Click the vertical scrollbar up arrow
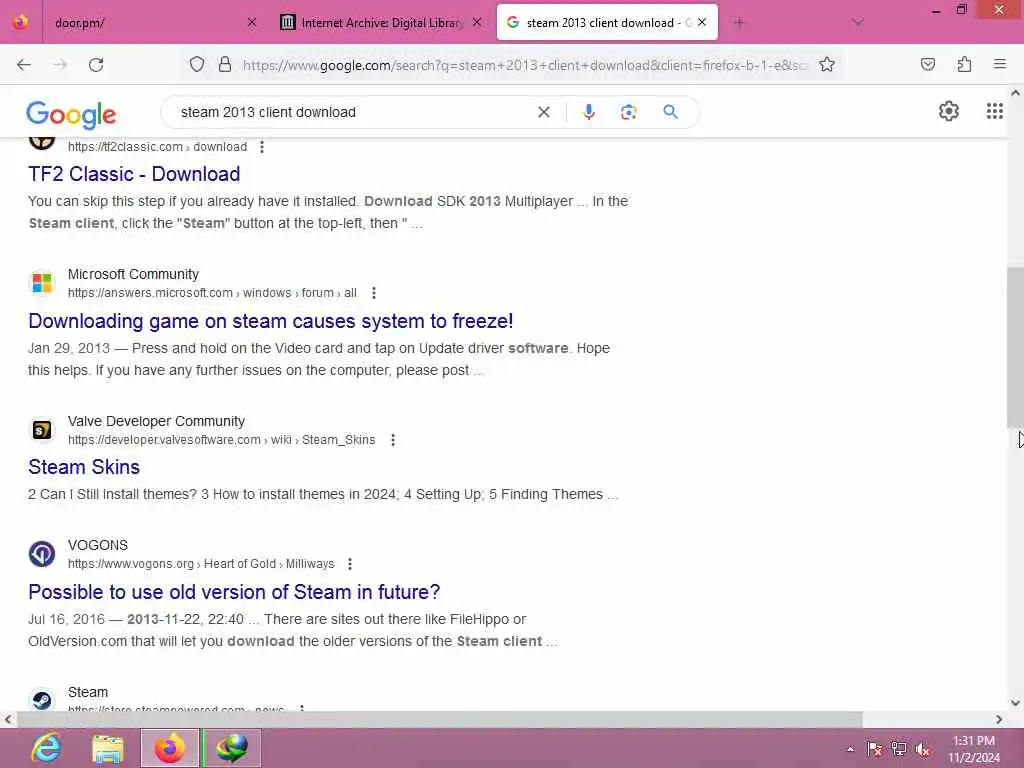The width and height of the screenshot is (1024, 768). 1015,93
